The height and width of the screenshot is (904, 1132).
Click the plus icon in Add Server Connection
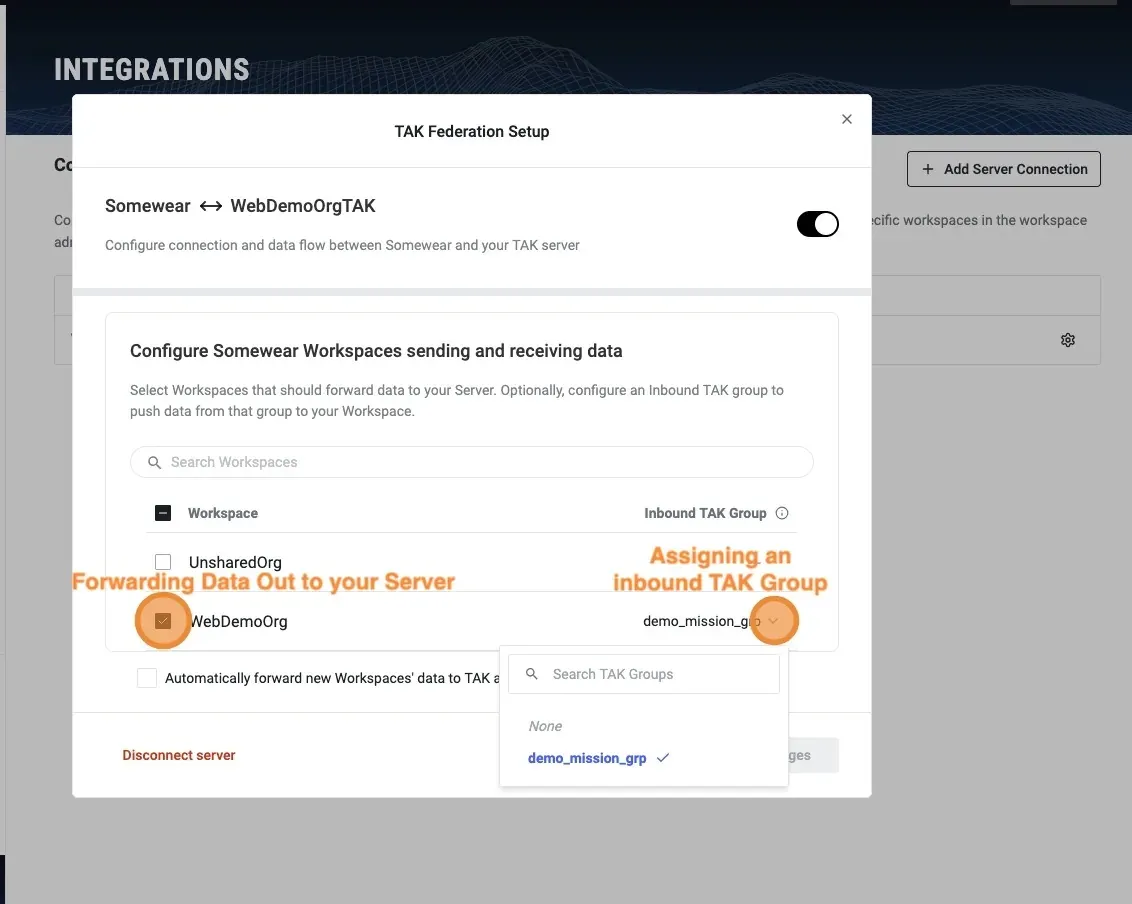[x=928, y=169]
